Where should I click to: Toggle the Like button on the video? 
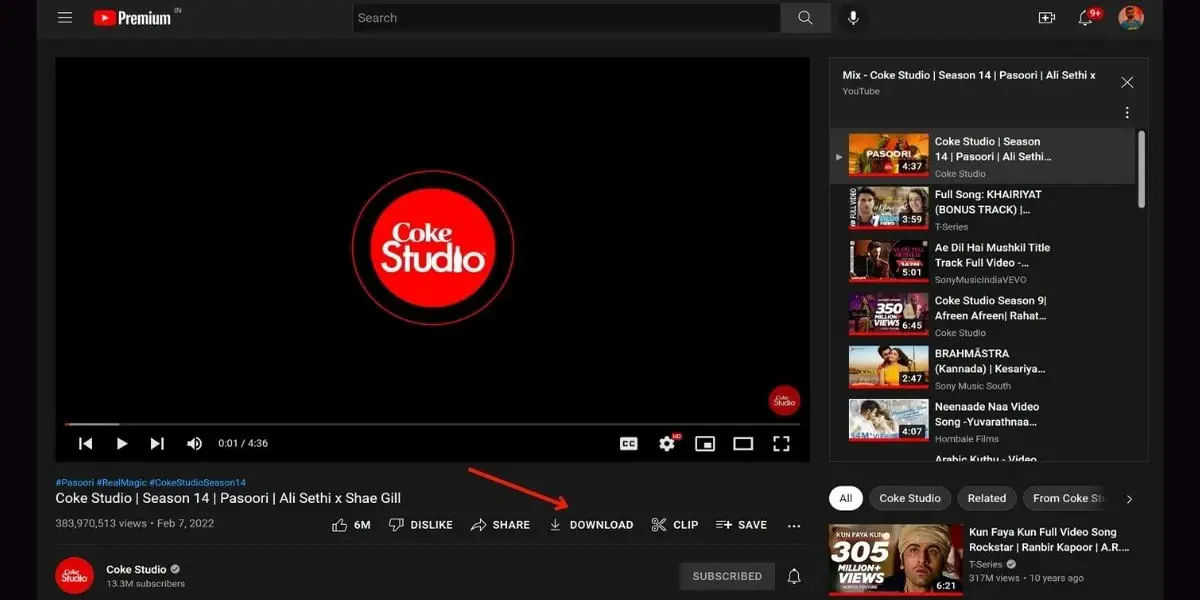(340, 524)
